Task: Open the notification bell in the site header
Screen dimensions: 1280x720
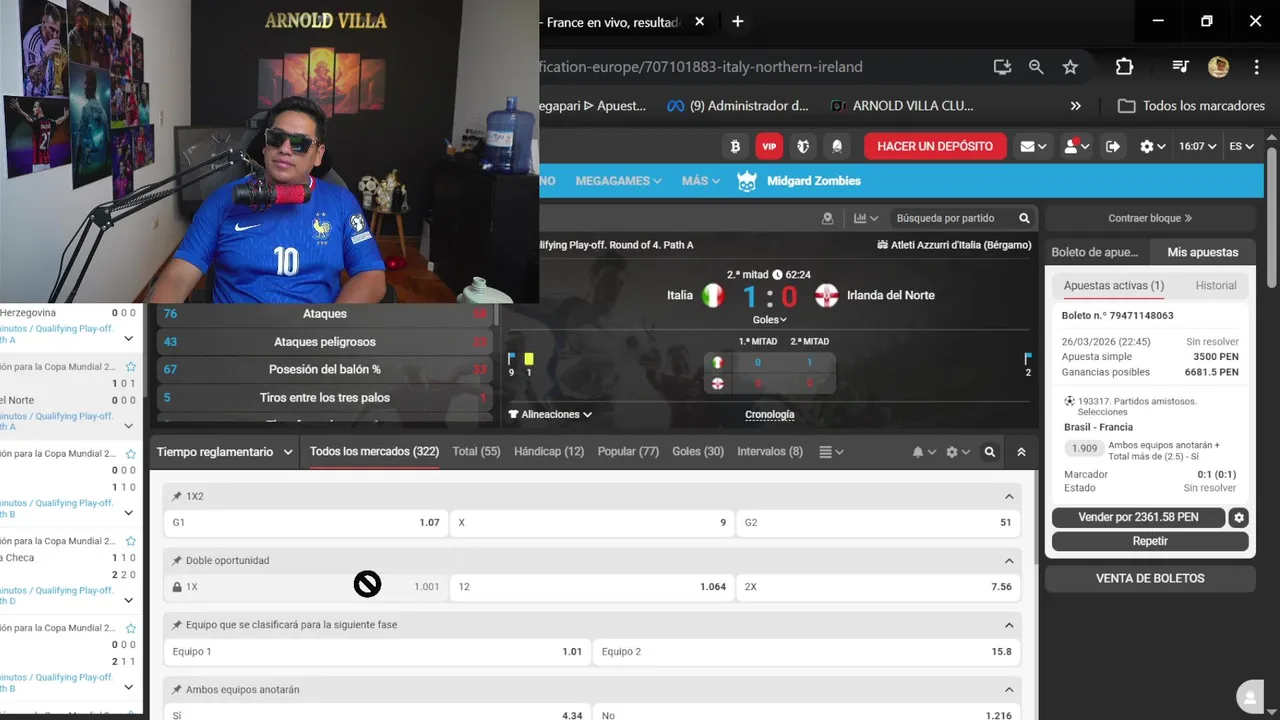Action: tap(837, 146)
